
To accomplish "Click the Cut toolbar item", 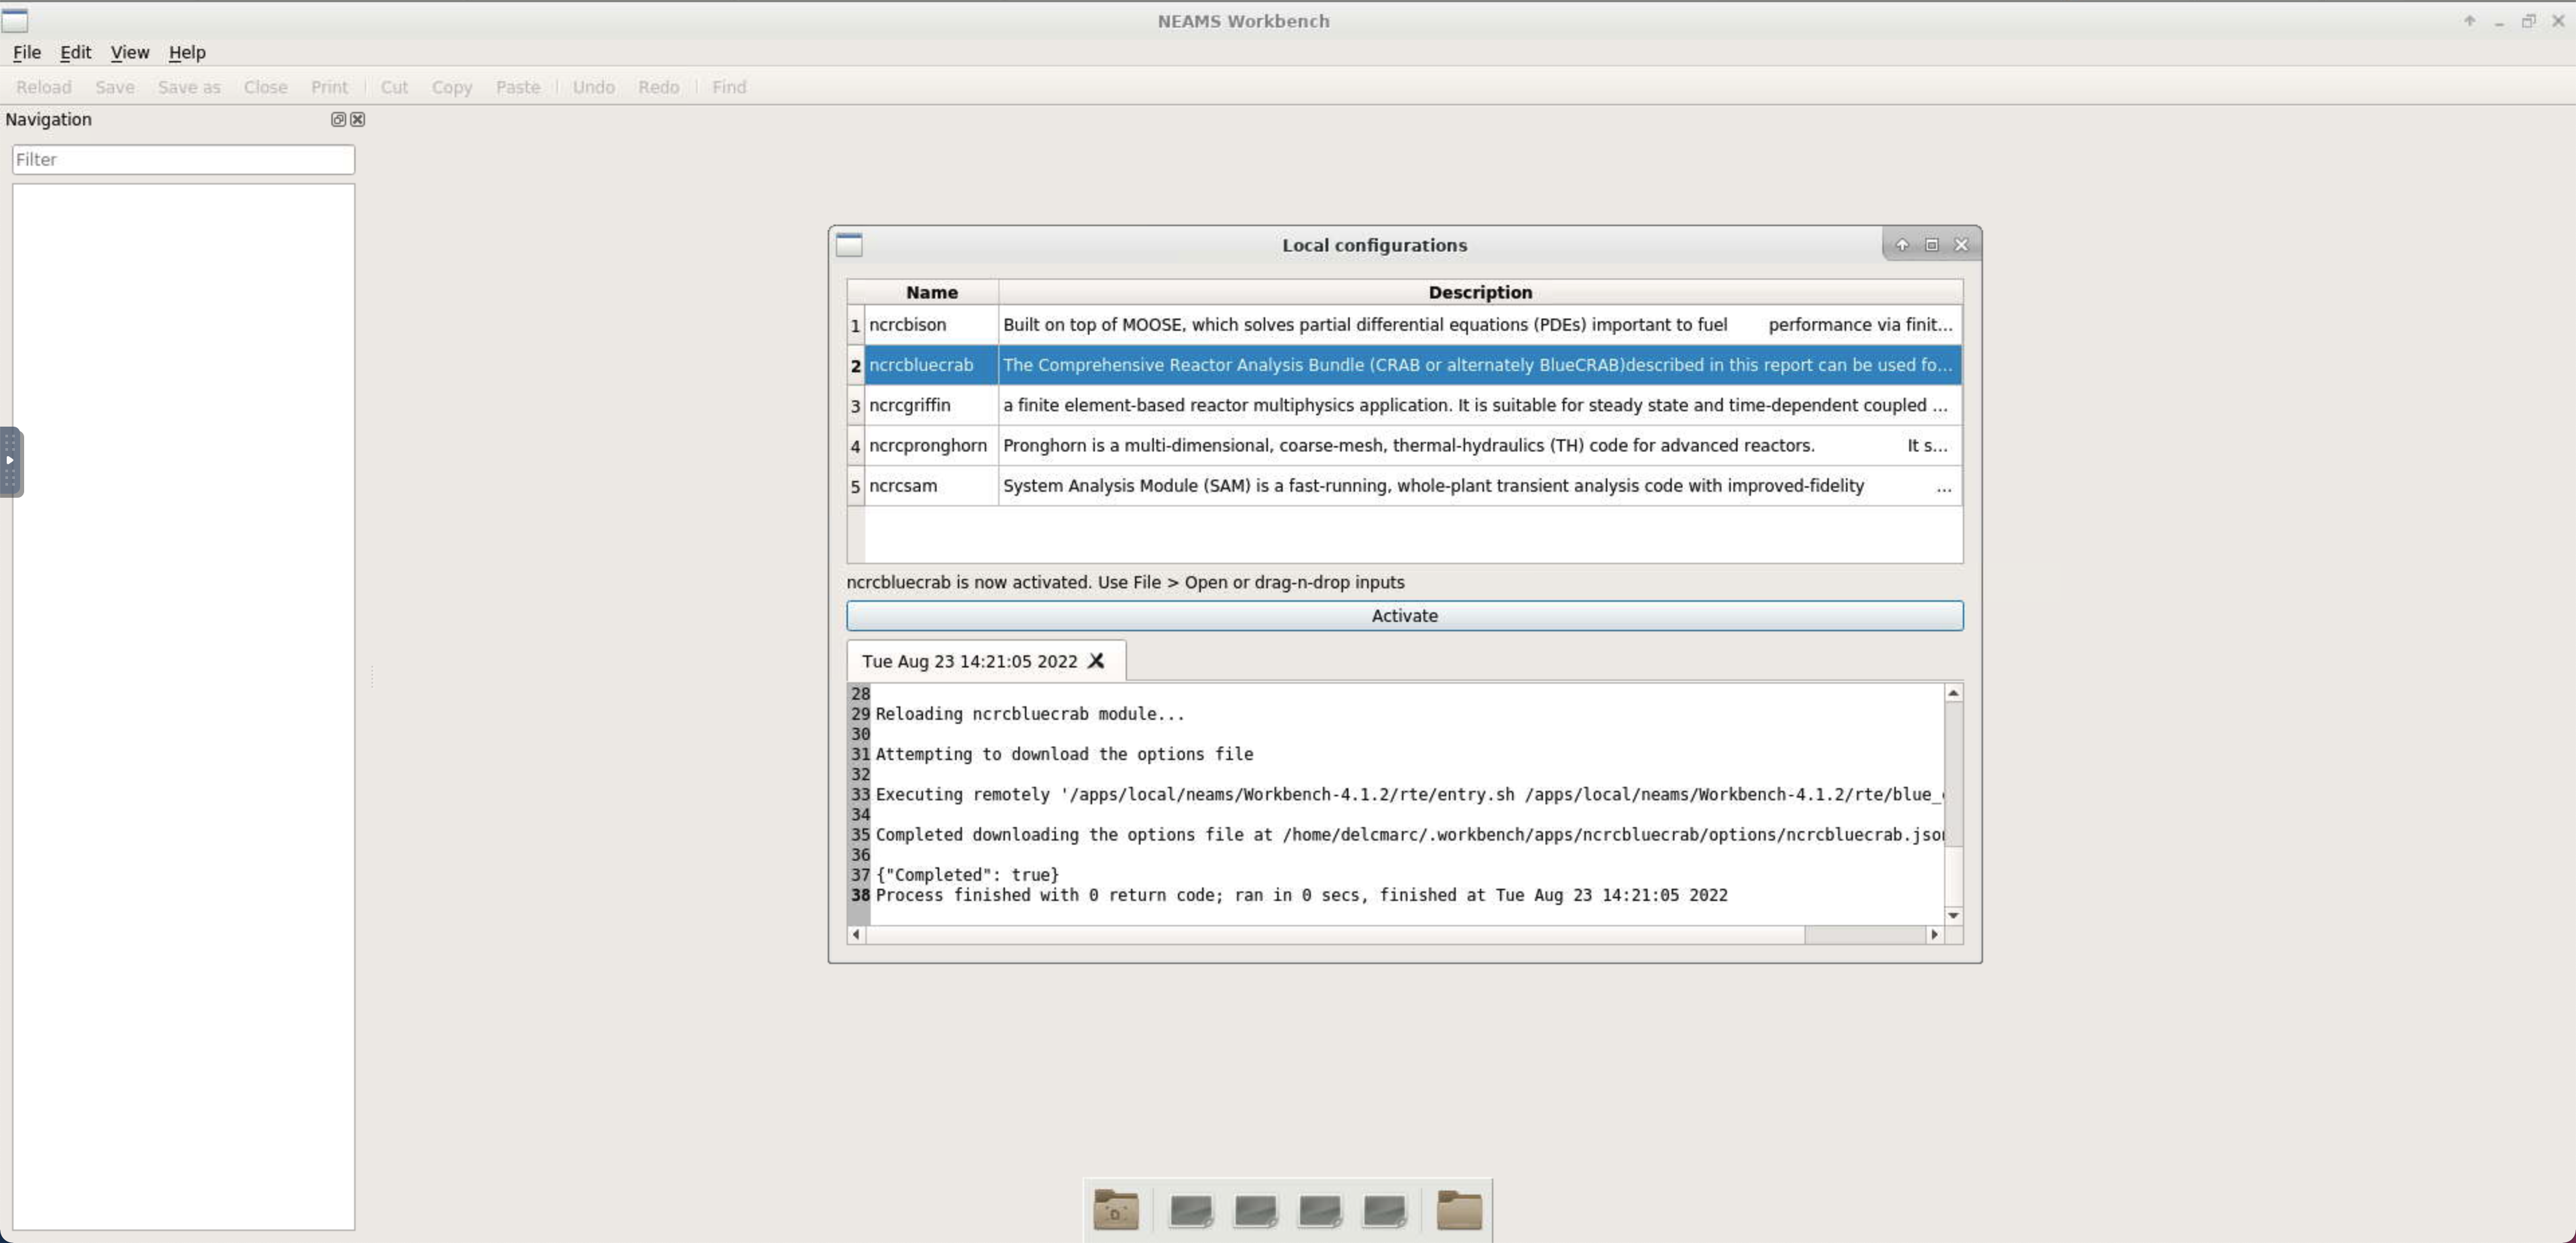I will click(x=394, y=87).
